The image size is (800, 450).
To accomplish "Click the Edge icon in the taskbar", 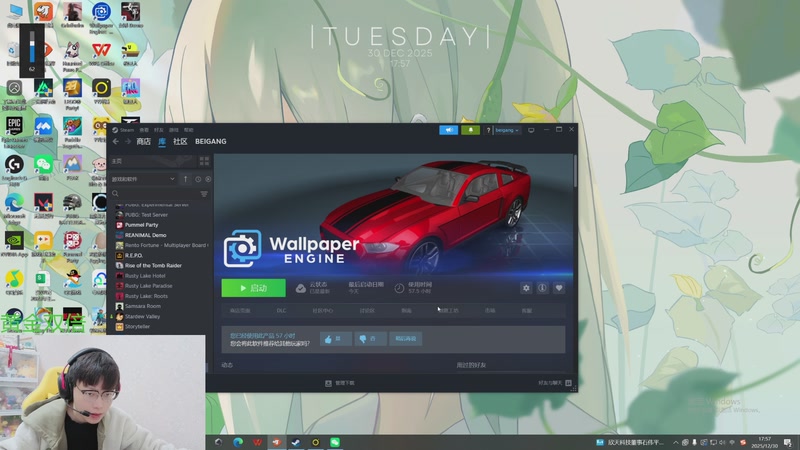I will [238, 442].
